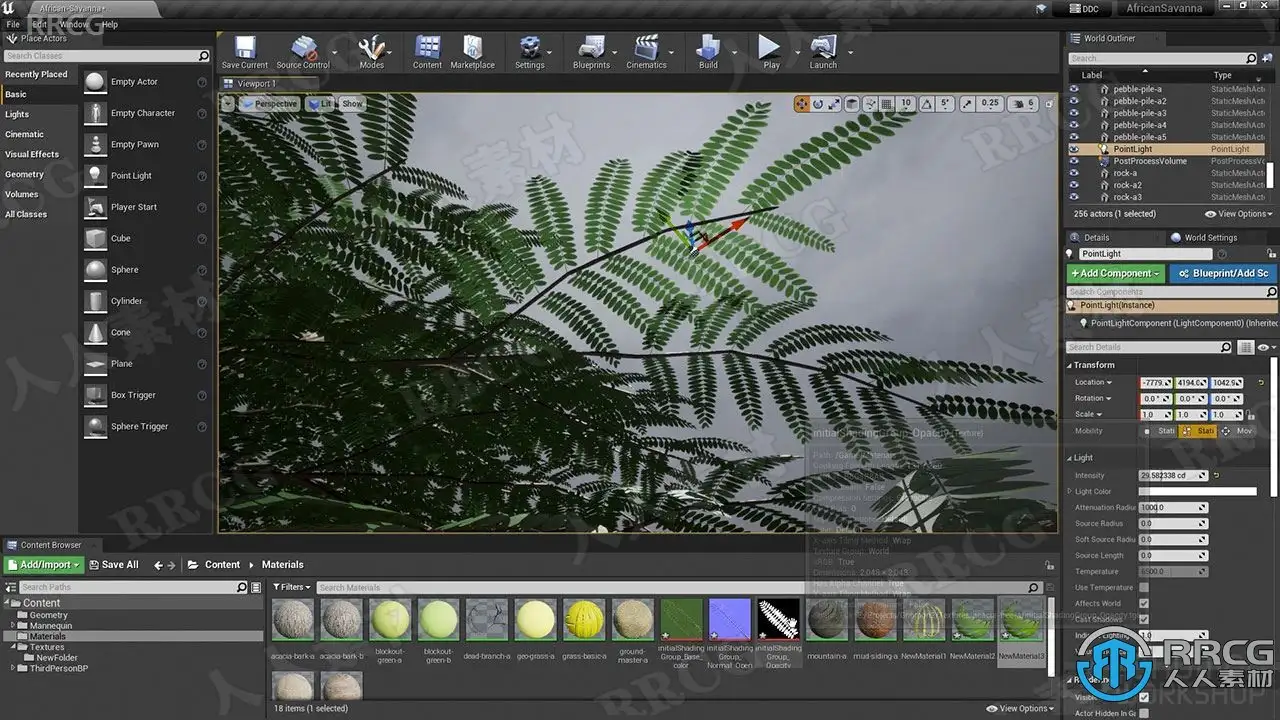This screenshot has height=720, width=1280.
Task: Open Source Control from the toolbar
Action: pos(302,49)
